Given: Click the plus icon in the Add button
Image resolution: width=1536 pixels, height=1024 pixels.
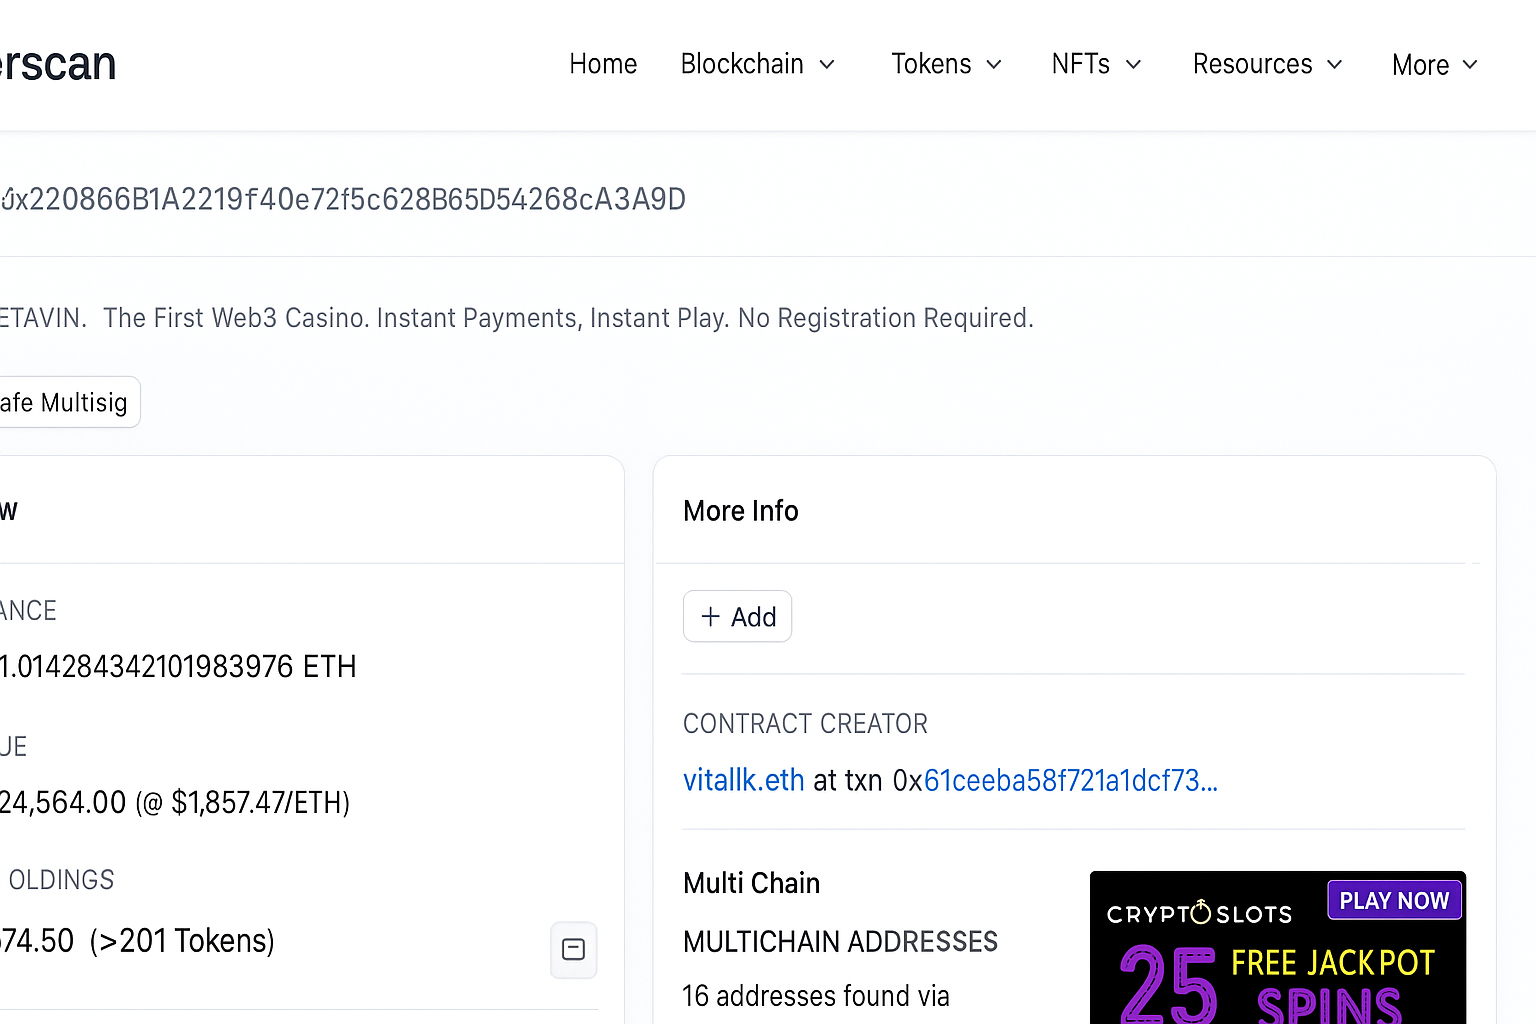Looking at the screenshot, I should [710, 616].
